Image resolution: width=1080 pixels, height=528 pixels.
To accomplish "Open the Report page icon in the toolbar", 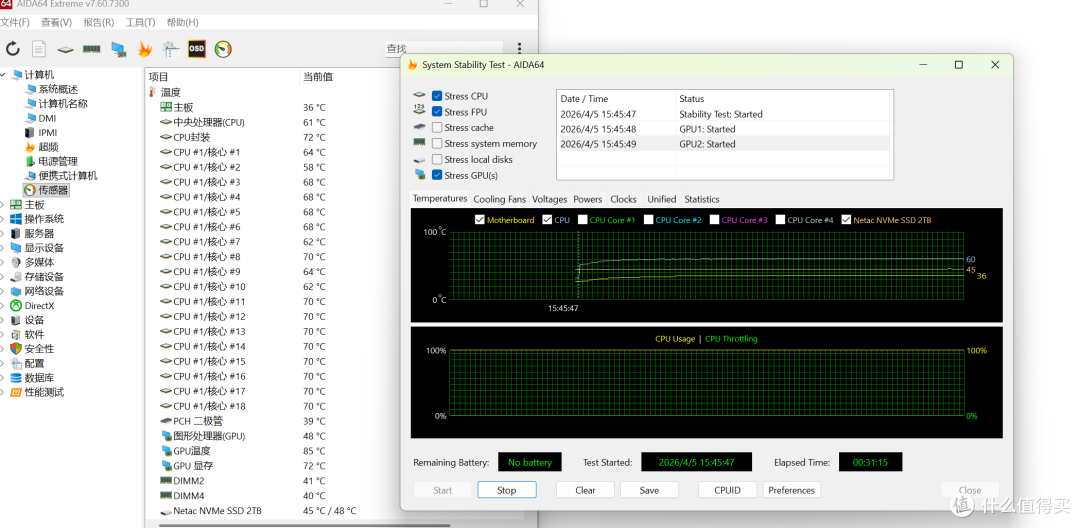I will tap(39, 49).
